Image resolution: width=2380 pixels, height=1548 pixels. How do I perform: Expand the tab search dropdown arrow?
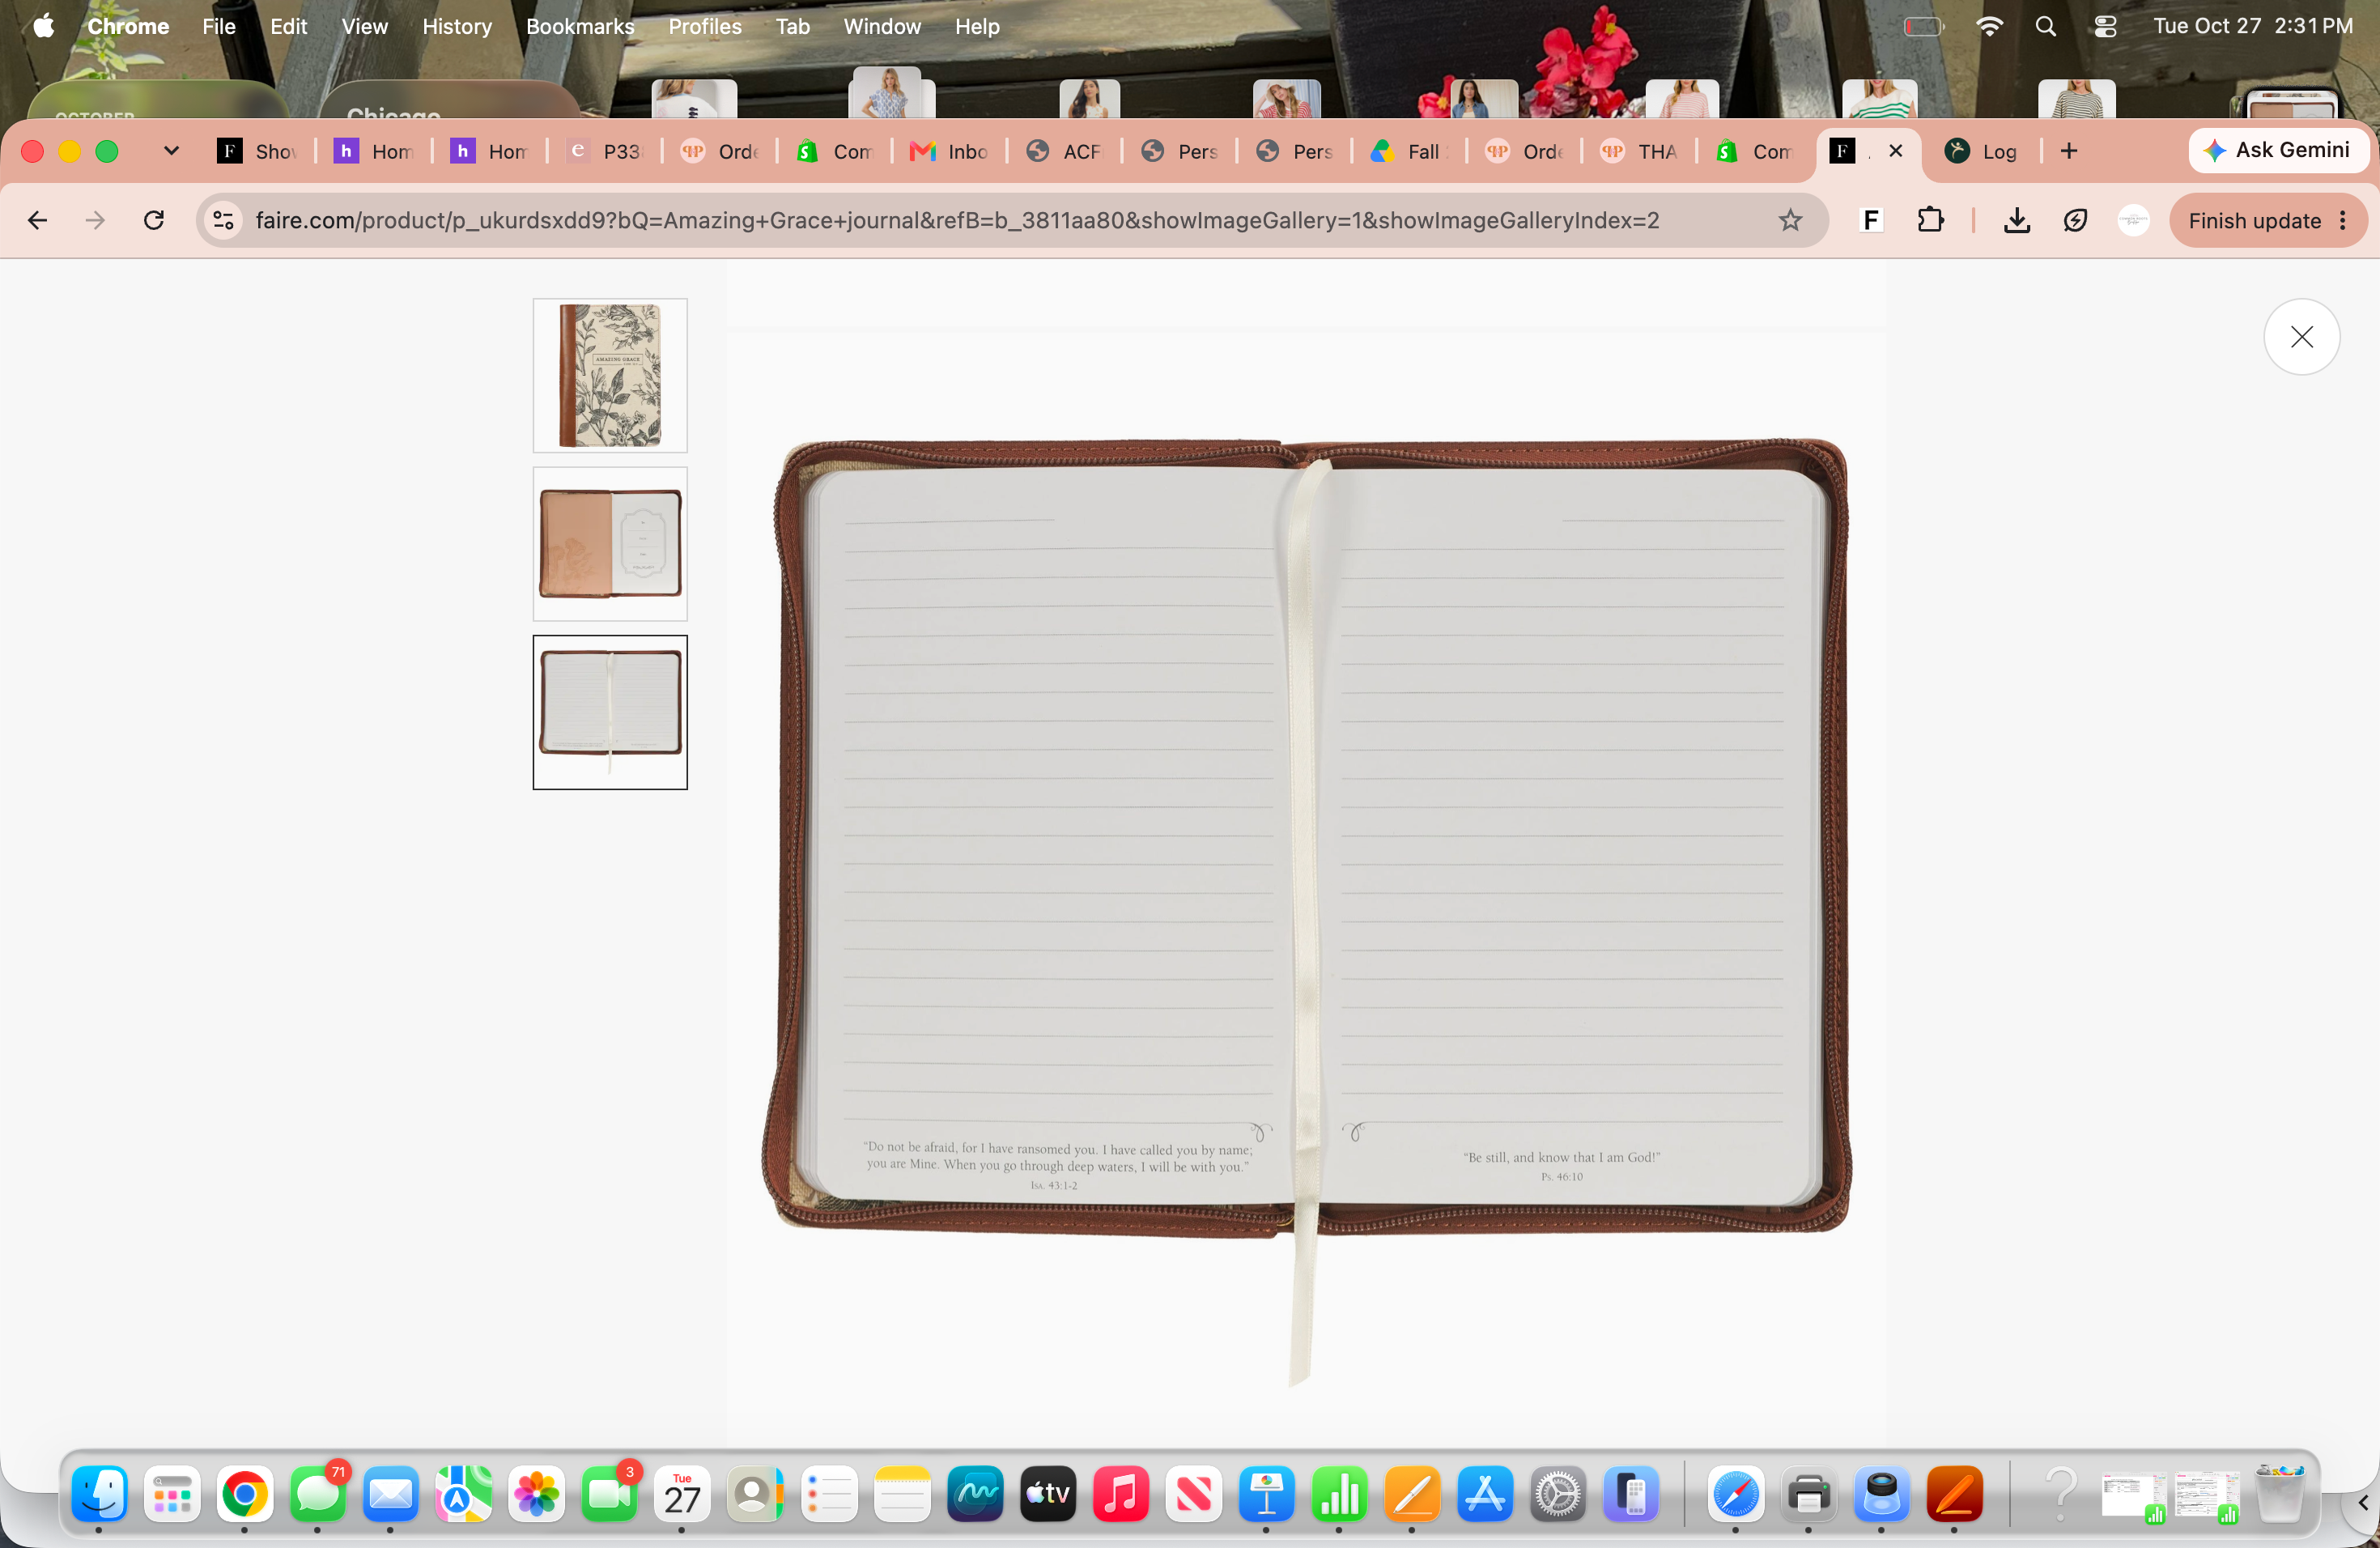pos(171,151)
